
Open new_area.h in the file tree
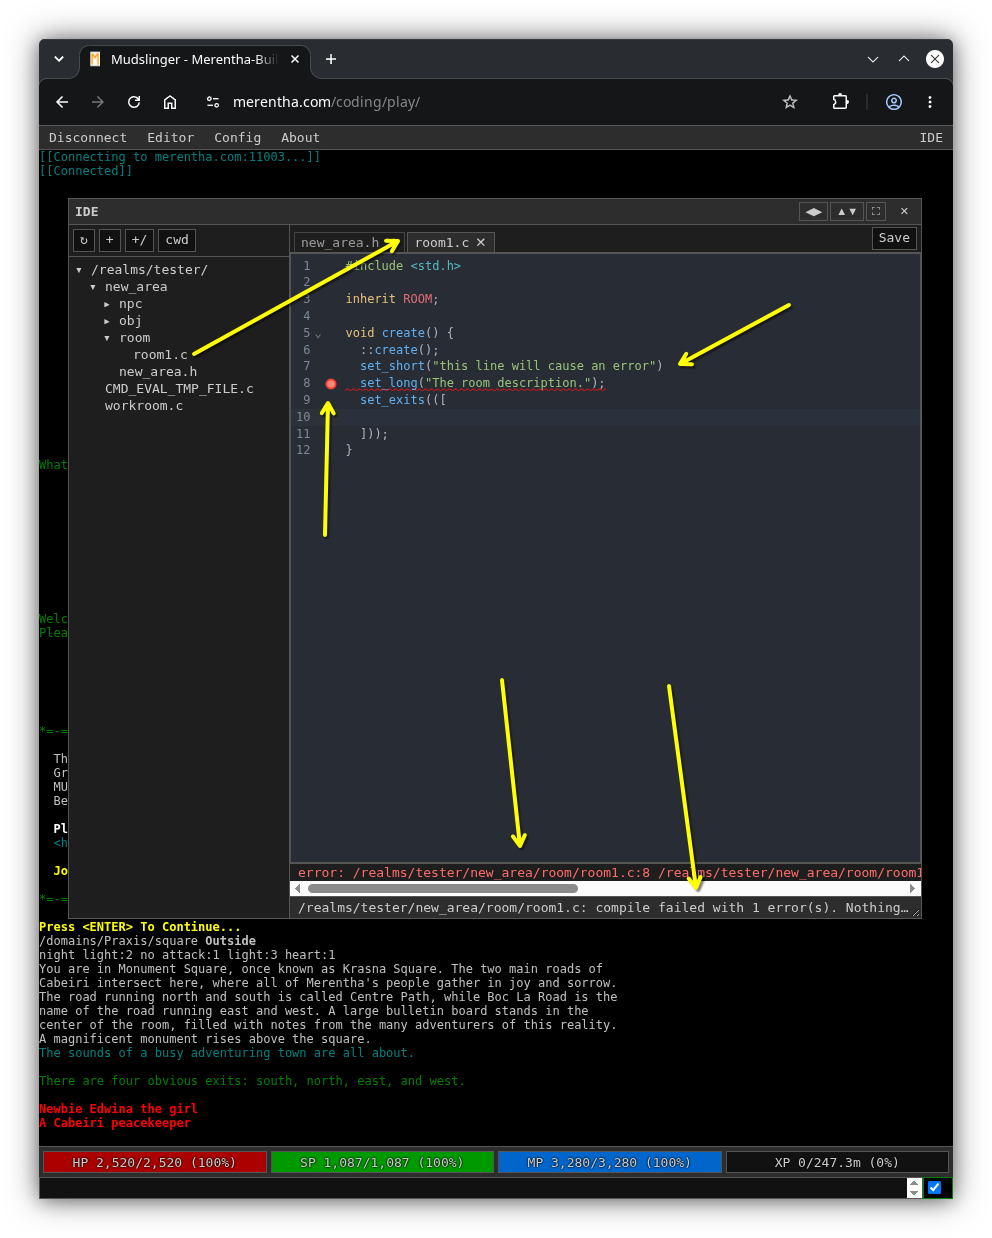tap(158, 372)
